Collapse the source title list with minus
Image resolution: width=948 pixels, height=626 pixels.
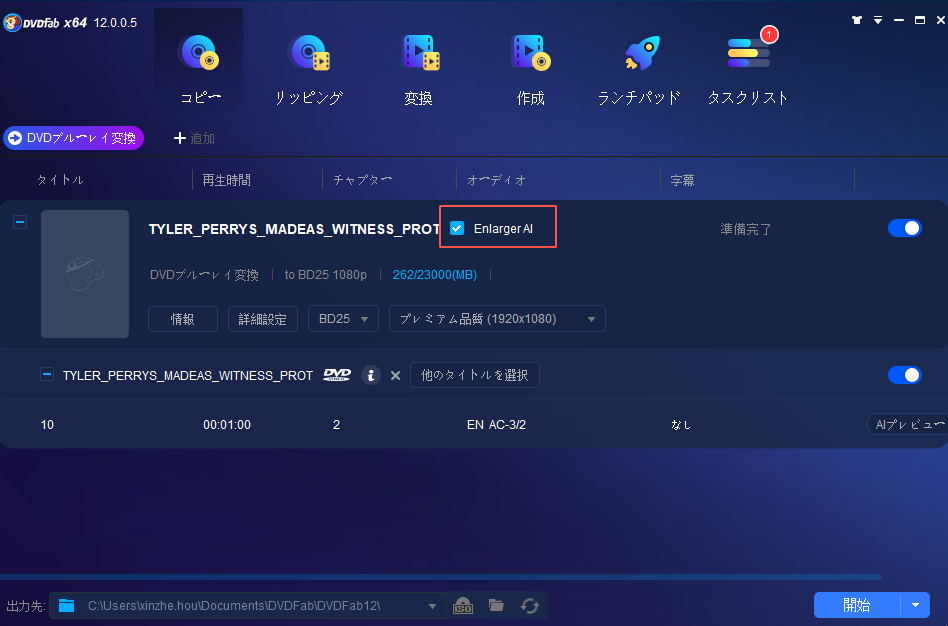click(46, 375)
